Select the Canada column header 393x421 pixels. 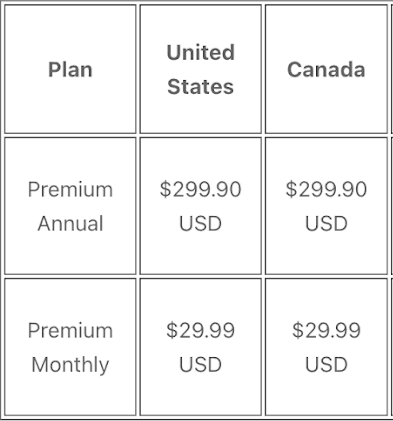[x=326, y=69]
